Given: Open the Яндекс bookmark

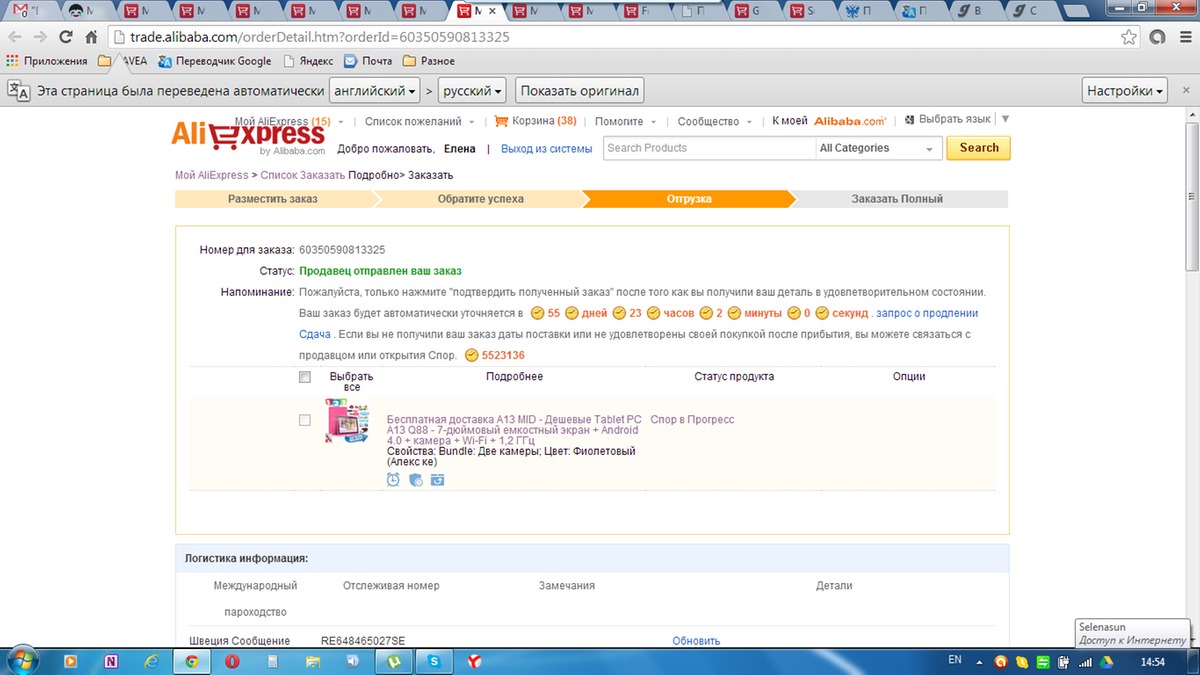Looking at the screenshot, I should coord(309,61).
